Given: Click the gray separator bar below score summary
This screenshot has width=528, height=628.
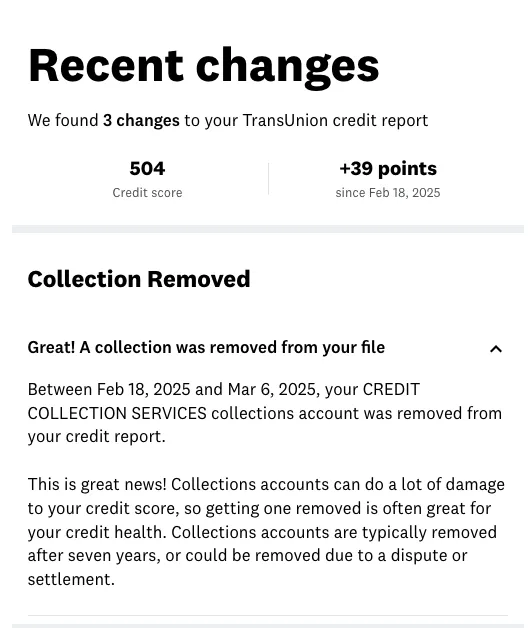Looking at the screenshot, I should click(x=268, y=229).
